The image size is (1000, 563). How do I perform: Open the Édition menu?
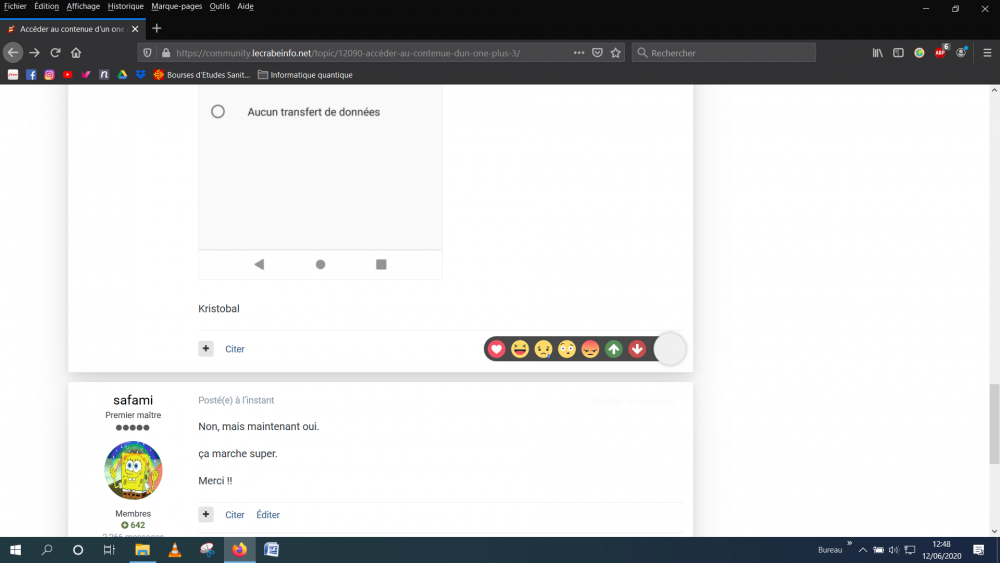[x=47, y=6]
